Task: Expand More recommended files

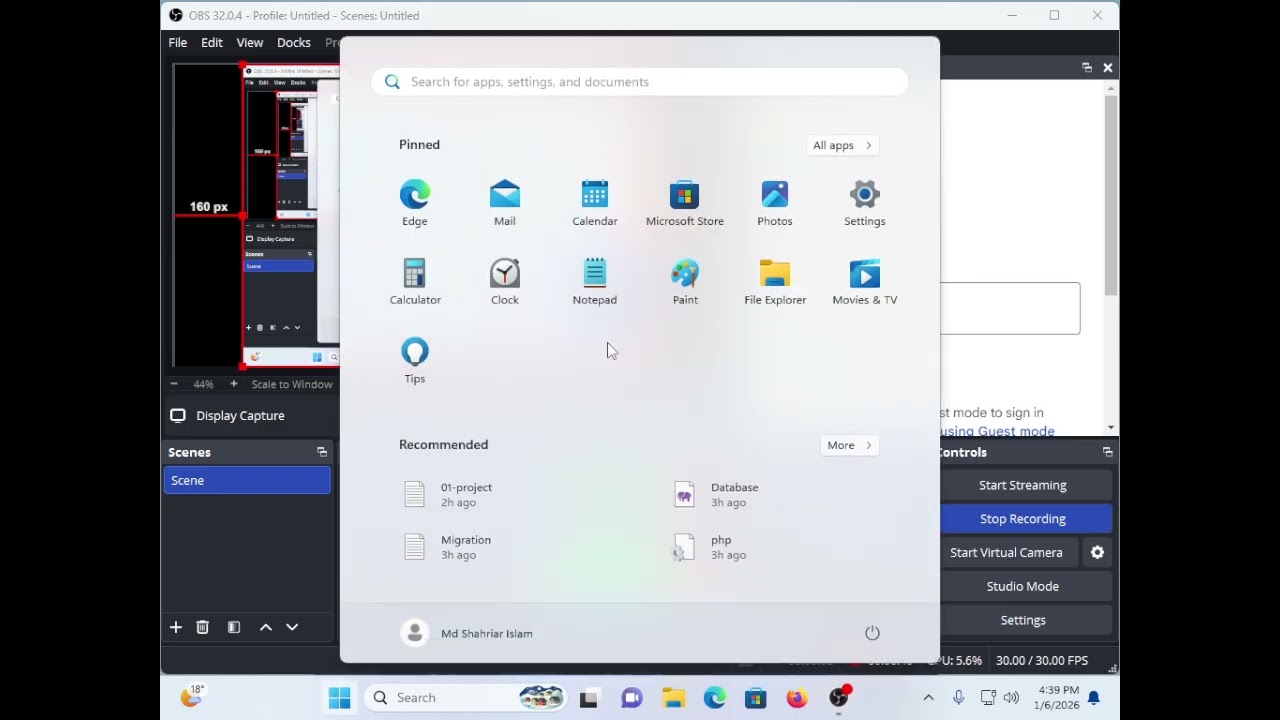Action: click(x=849, y=445)
